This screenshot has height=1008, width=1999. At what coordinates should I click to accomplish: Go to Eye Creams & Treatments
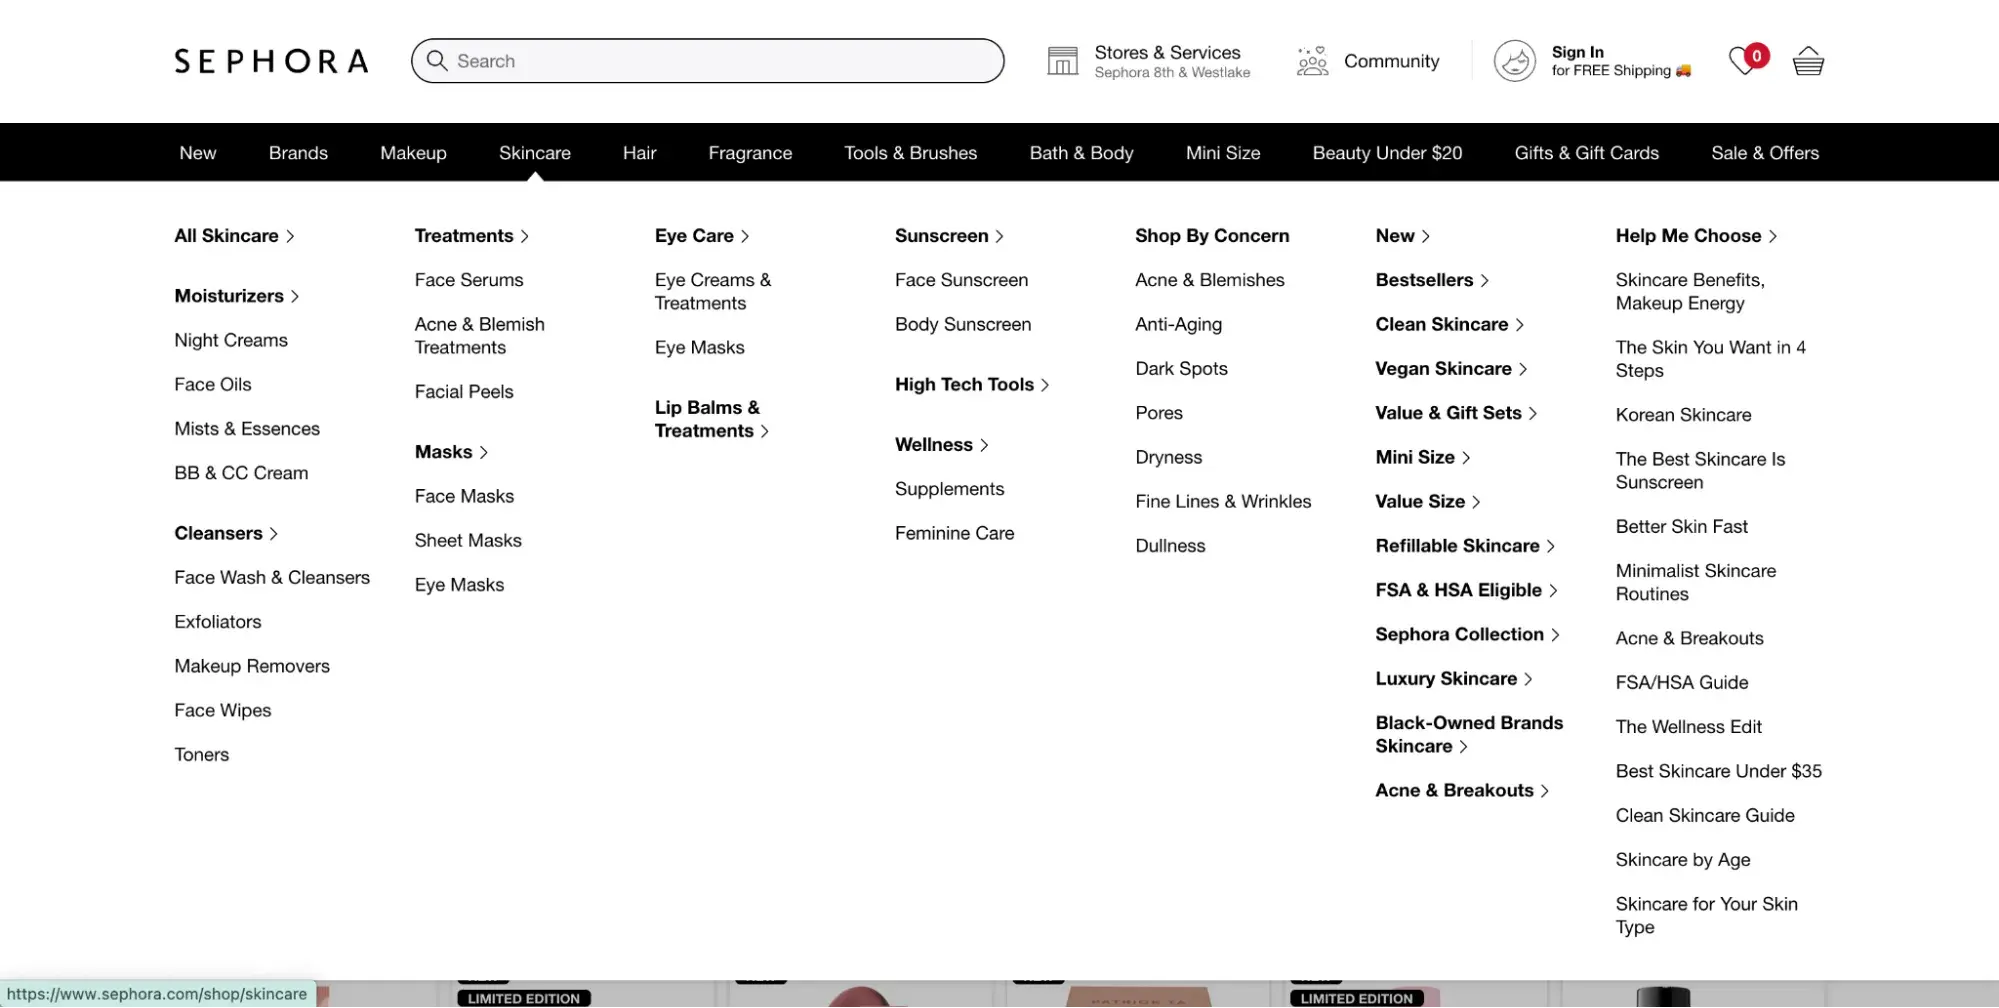click(713, 292)
